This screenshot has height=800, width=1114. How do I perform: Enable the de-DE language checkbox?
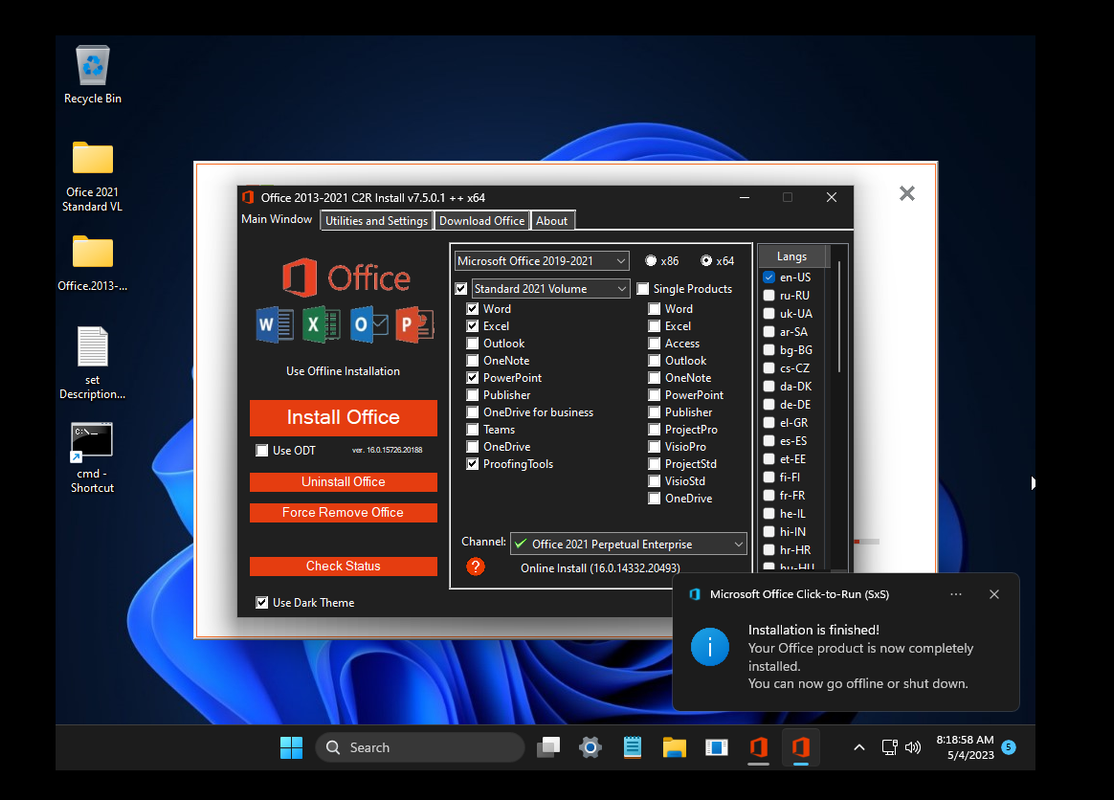(769, 404)
